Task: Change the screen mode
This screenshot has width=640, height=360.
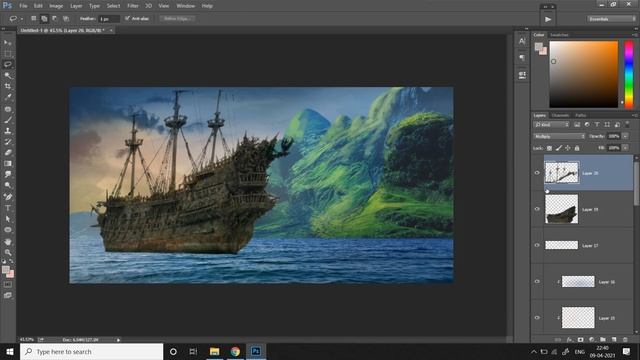Action: (8, 295)
